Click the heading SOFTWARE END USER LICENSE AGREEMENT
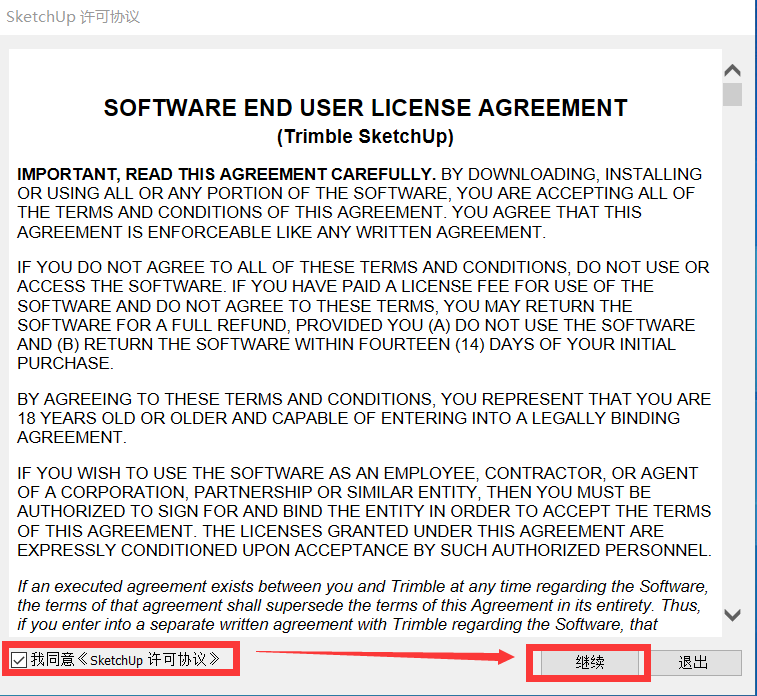Image resolution: width=757 pixels, height=696 pixels. (365, 108)
